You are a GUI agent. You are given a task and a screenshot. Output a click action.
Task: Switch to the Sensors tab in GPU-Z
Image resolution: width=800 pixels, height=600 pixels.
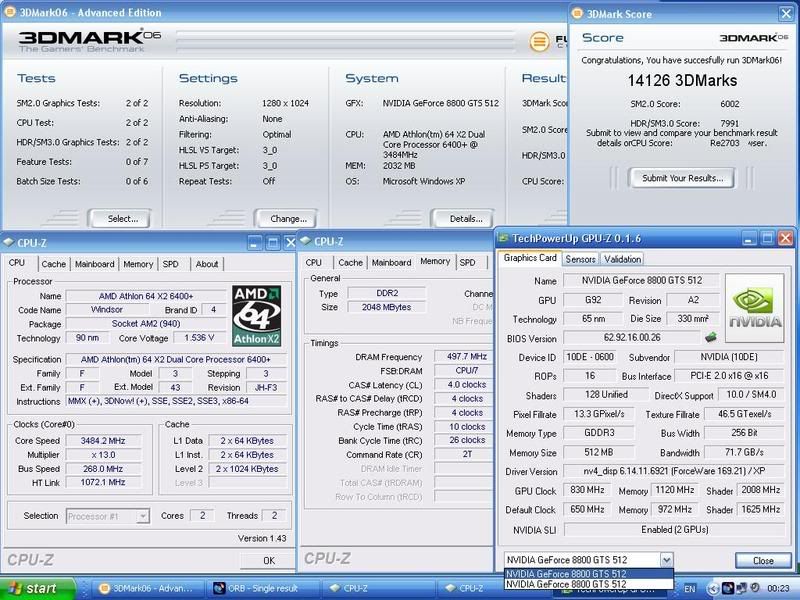[580, 259]
